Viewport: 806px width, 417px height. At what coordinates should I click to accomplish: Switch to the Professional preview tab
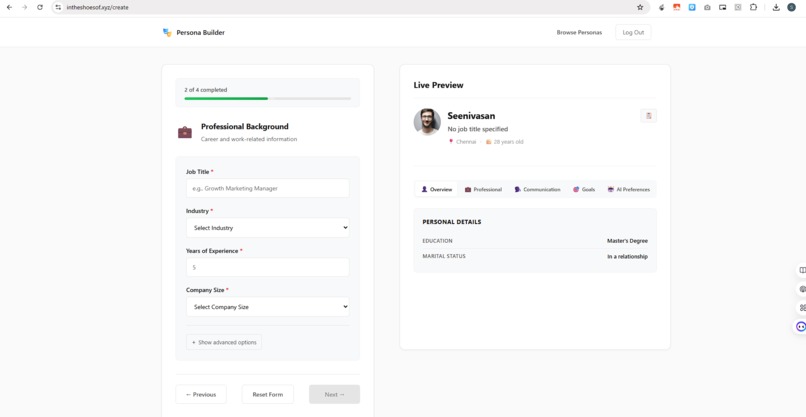pyautogui.click(x=483, y=189)
